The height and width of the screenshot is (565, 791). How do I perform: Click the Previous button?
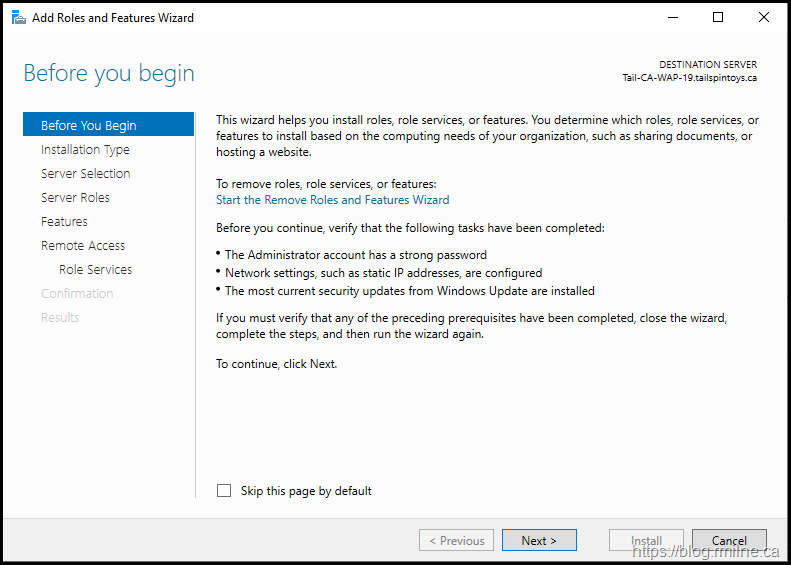[x=456, y=541]
